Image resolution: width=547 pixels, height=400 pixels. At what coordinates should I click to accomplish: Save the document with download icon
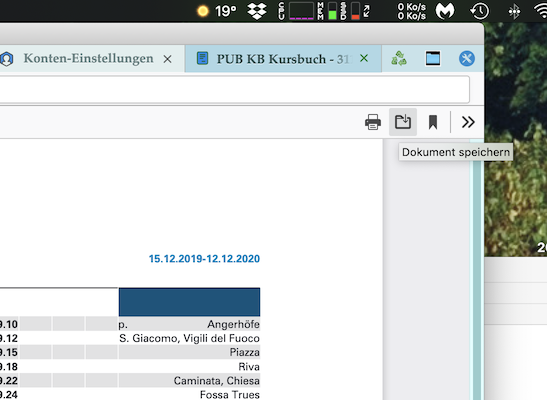[403, 122]
